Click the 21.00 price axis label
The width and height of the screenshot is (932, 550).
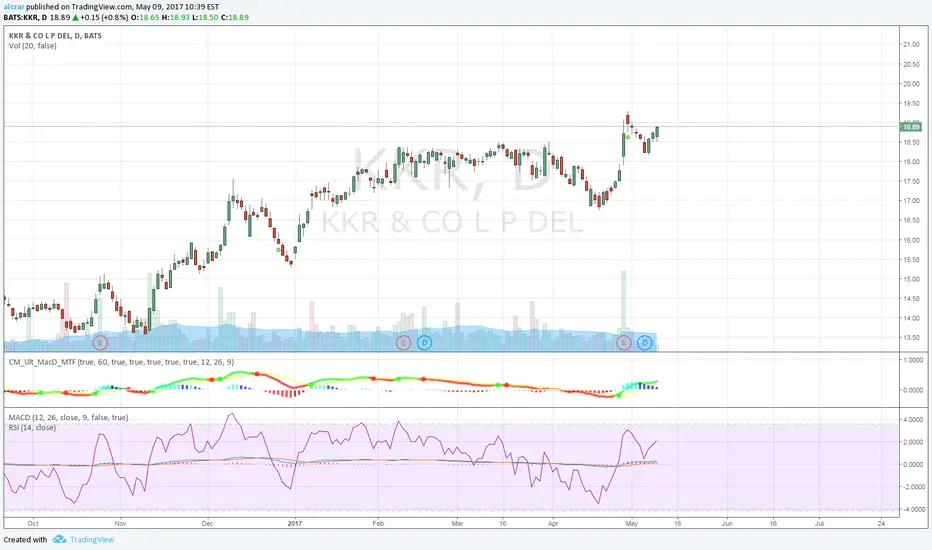point(911,45)
